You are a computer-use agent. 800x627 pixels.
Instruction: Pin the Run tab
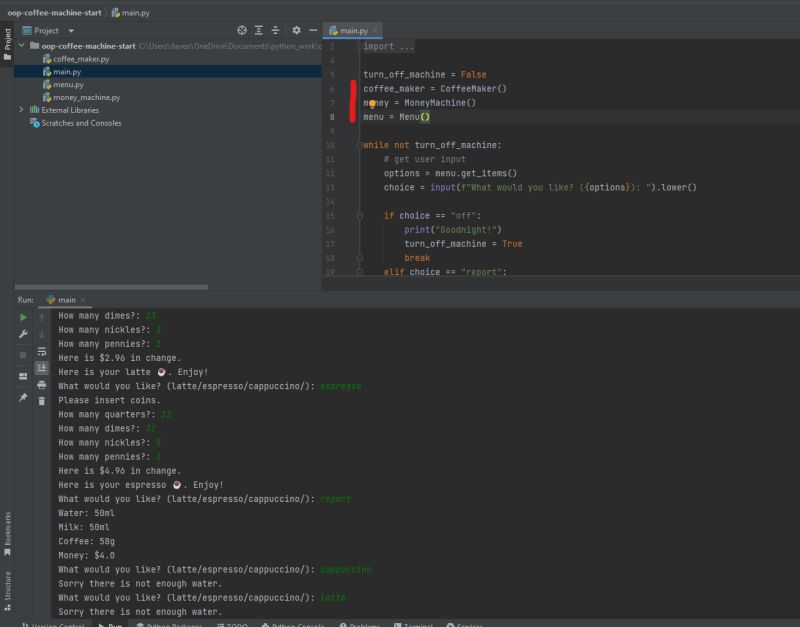point(23,397)
